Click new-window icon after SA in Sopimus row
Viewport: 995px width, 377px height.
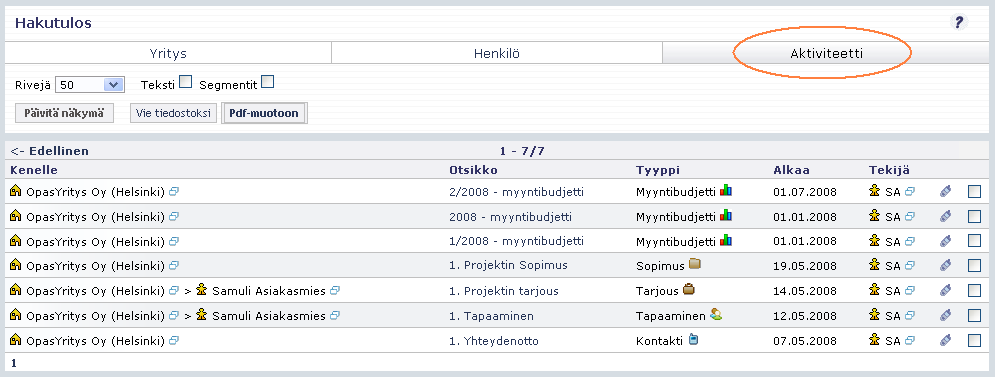click(909, 266)
